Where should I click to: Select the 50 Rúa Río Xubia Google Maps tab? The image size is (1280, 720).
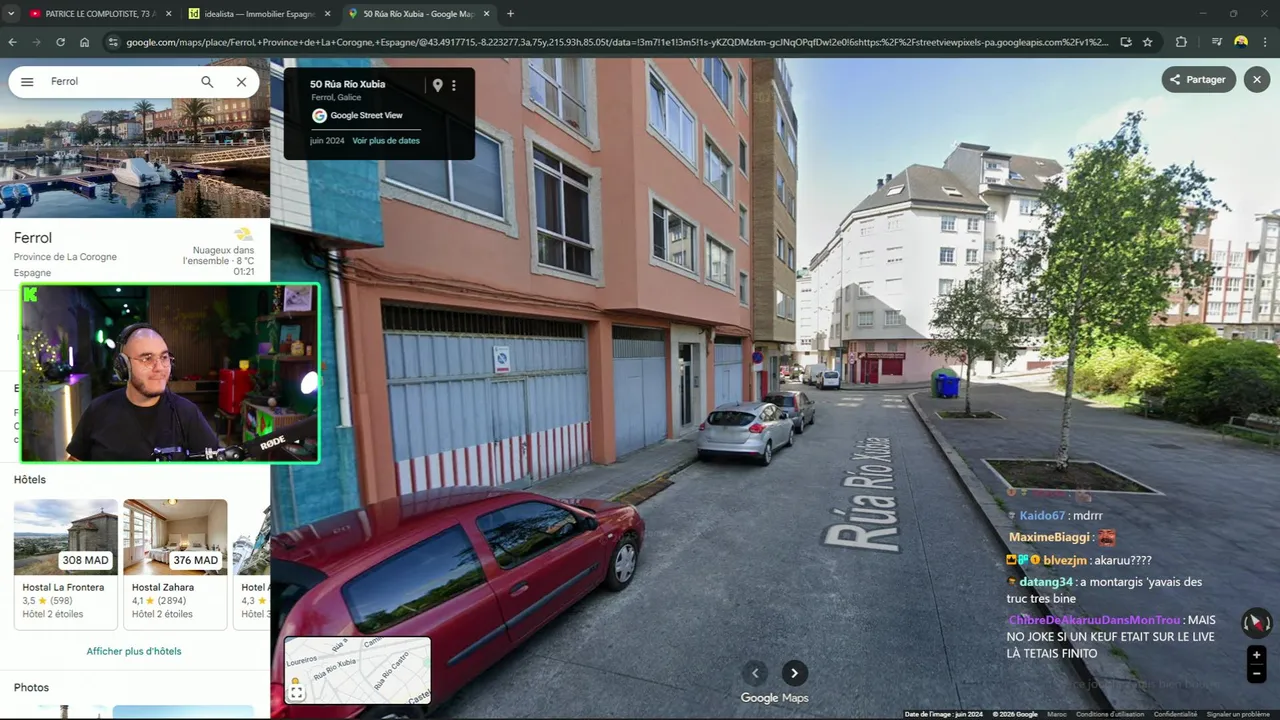coord(417,14)
